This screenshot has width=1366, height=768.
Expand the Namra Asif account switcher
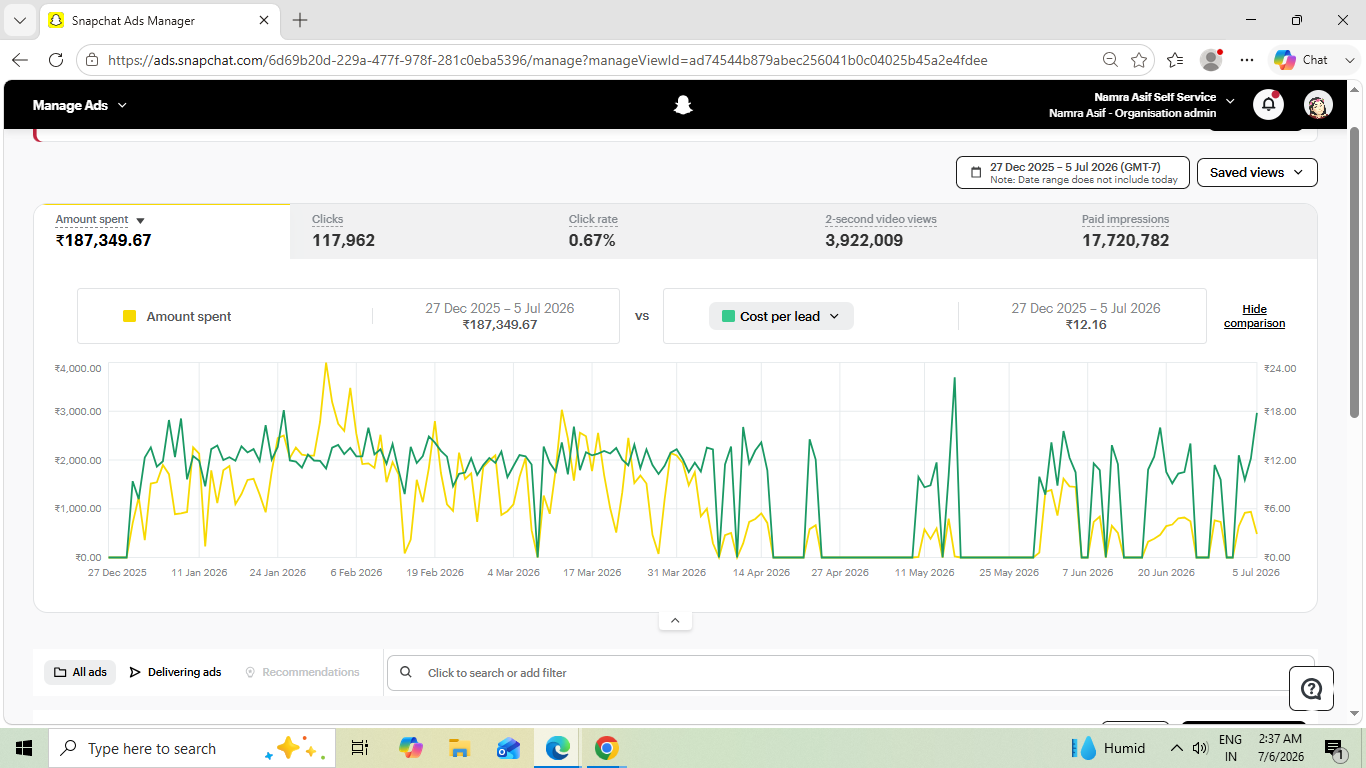click(x=1231, y=101)
